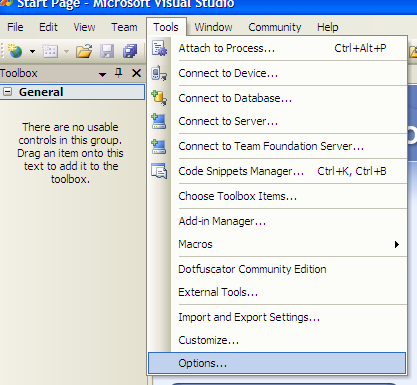Close the Toolbox panel

[x=136, y=73]
